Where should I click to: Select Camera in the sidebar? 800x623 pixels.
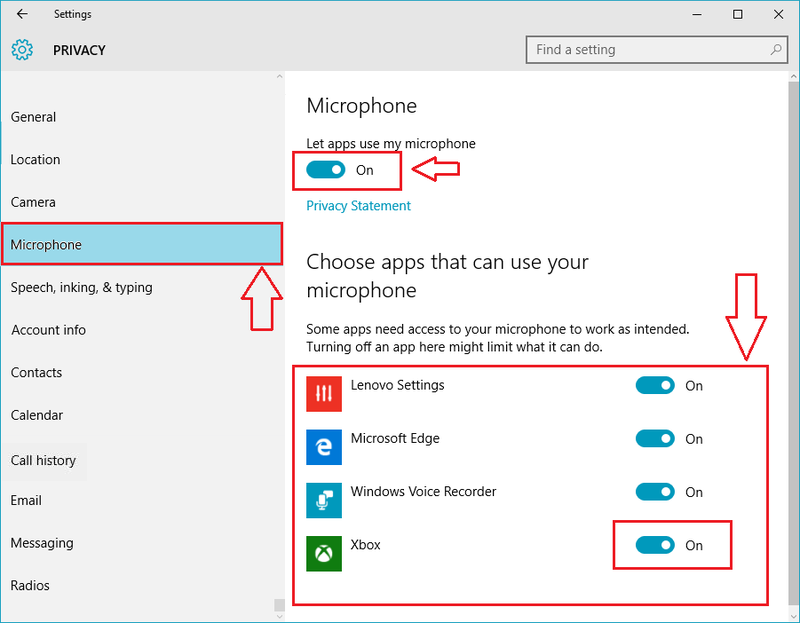click(142, 202)
